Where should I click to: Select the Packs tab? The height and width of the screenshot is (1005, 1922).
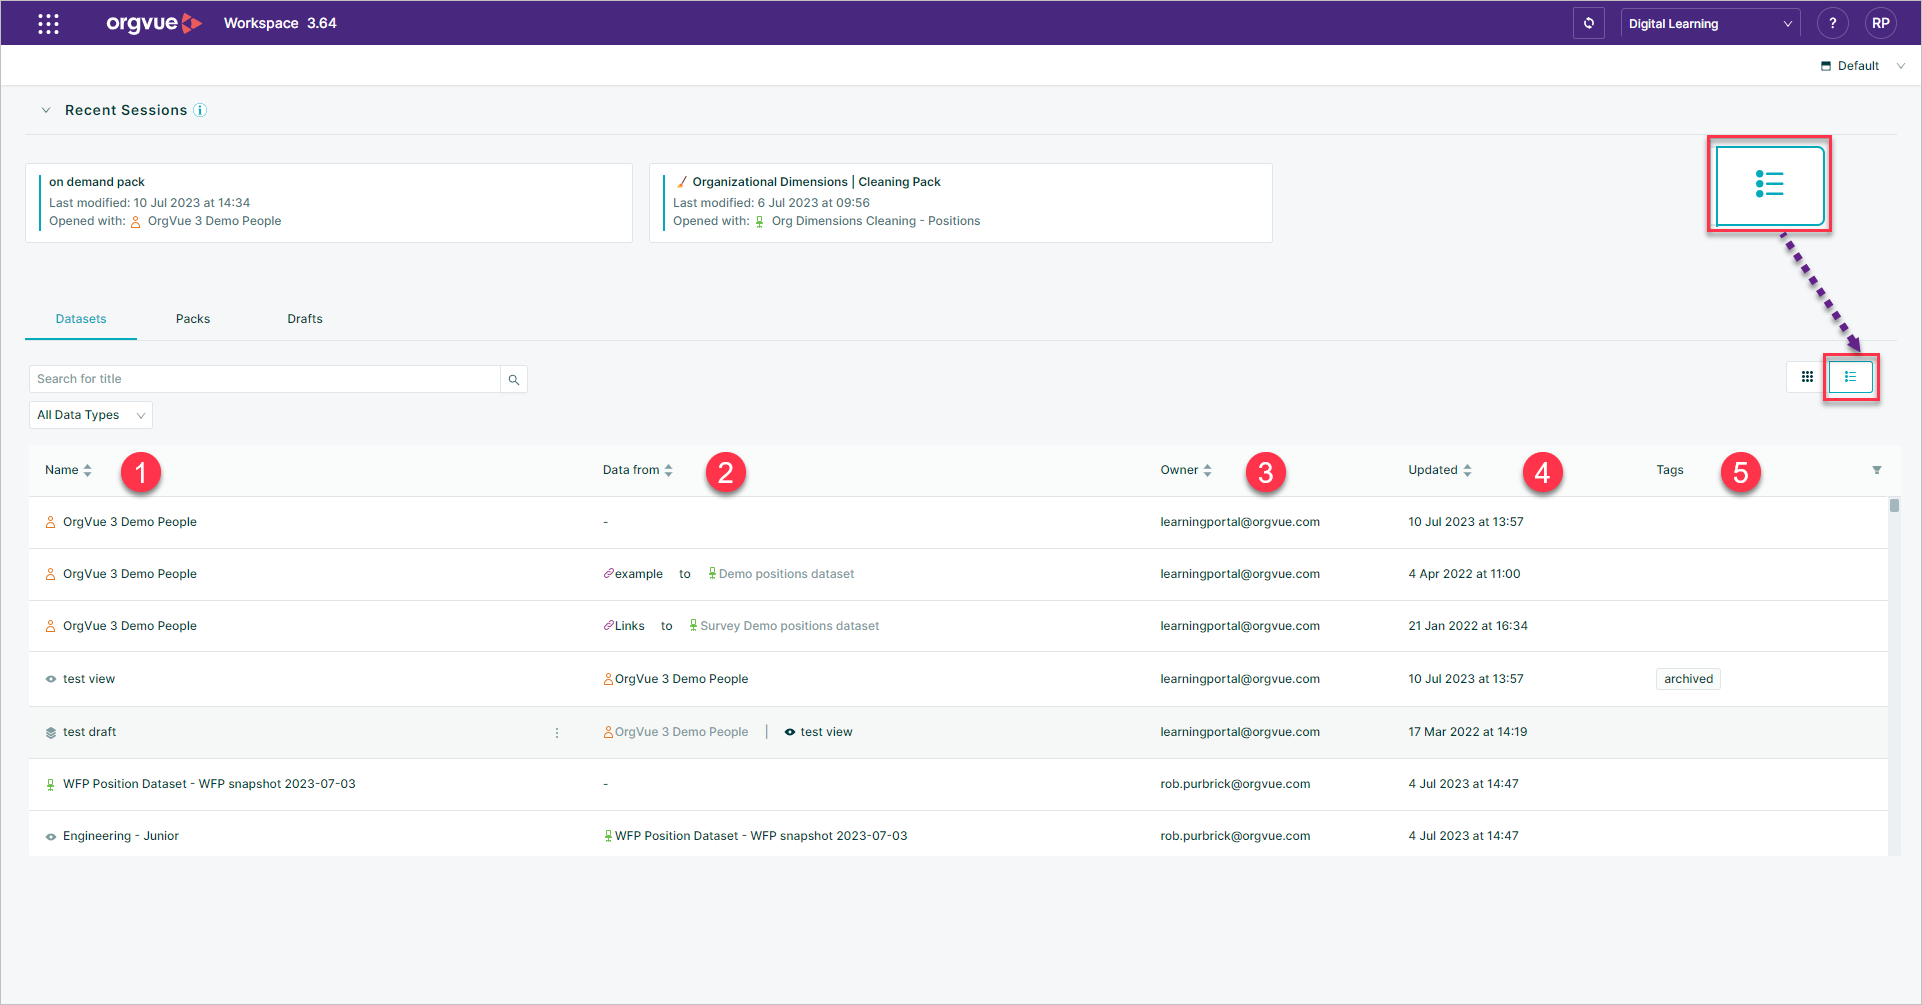coord(193,319)
